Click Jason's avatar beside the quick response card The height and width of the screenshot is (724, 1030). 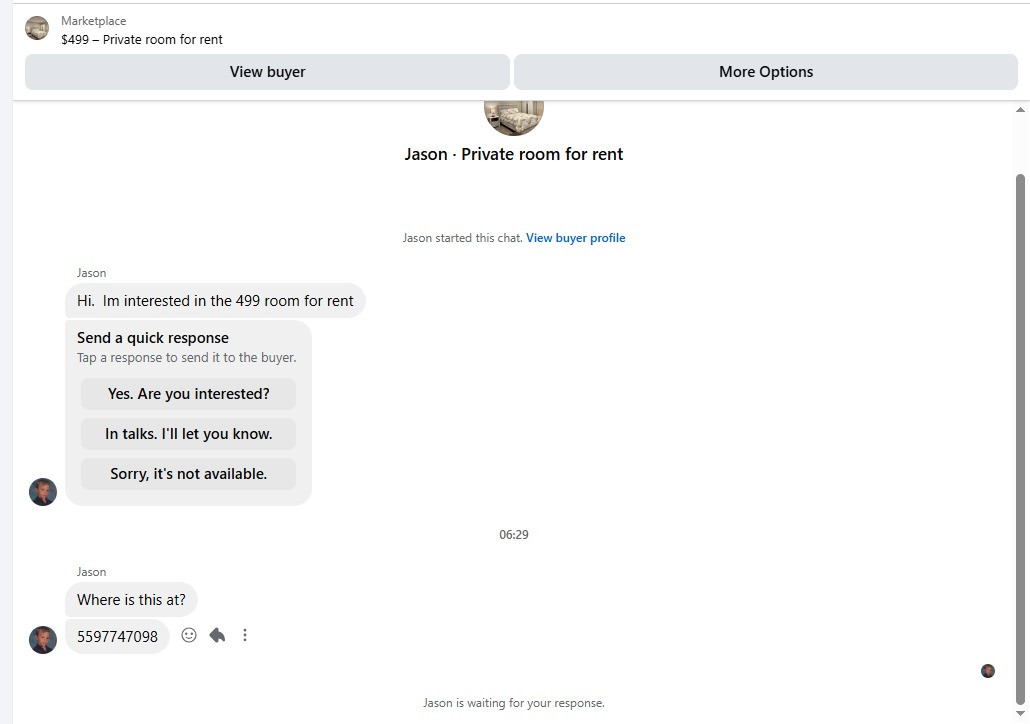(43, 492)
